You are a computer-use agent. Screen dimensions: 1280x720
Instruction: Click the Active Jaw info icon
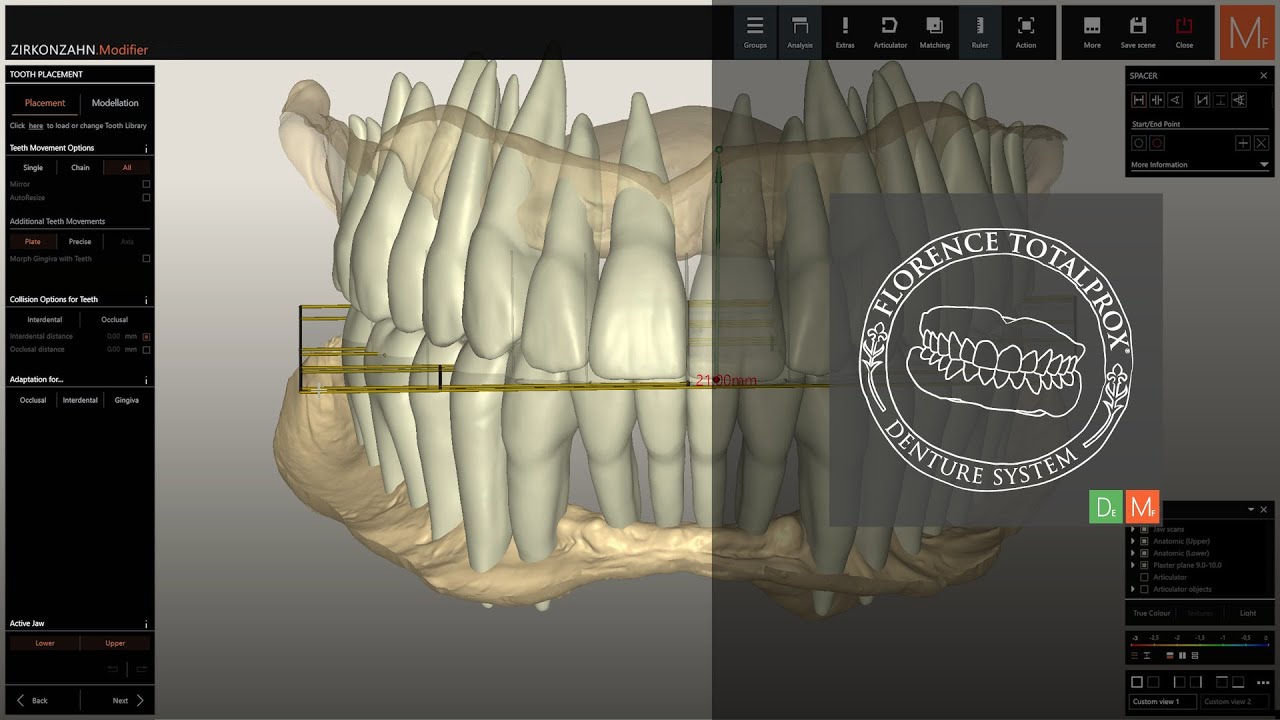[x=146, y=624]
